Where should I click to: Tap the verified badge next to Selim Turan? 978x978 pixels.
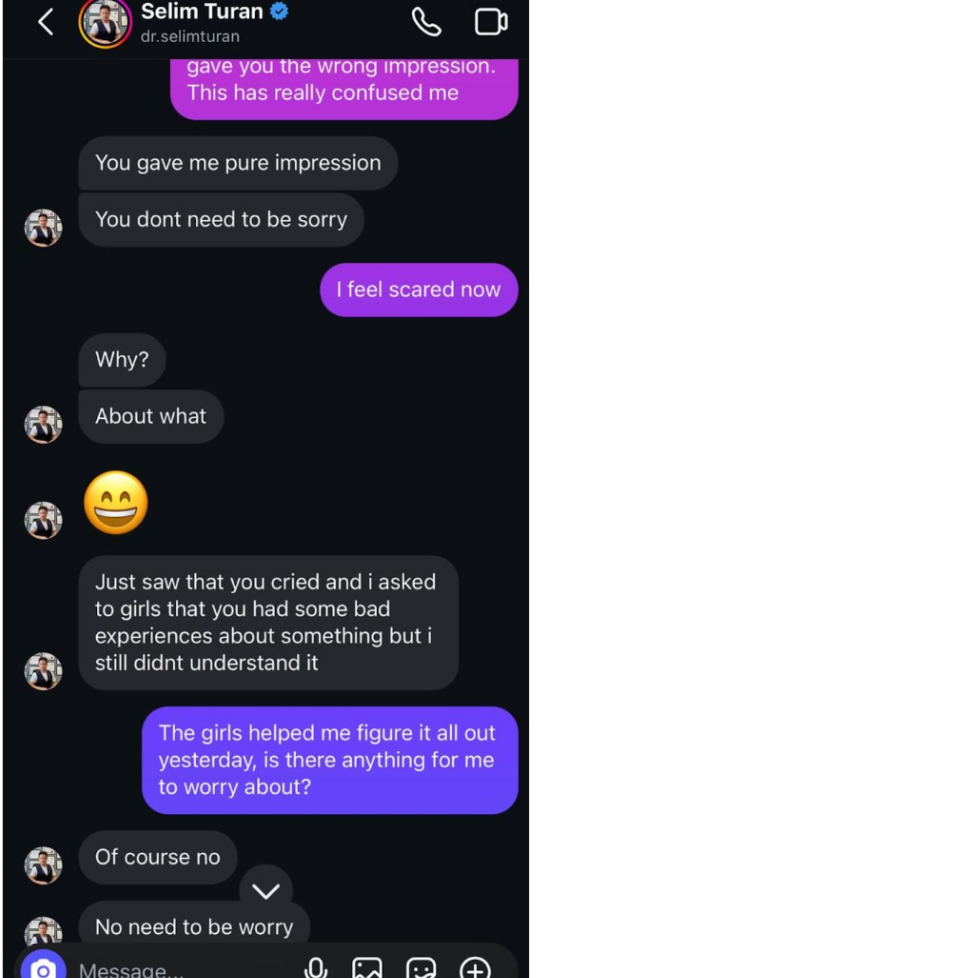(x=276, y=12)
